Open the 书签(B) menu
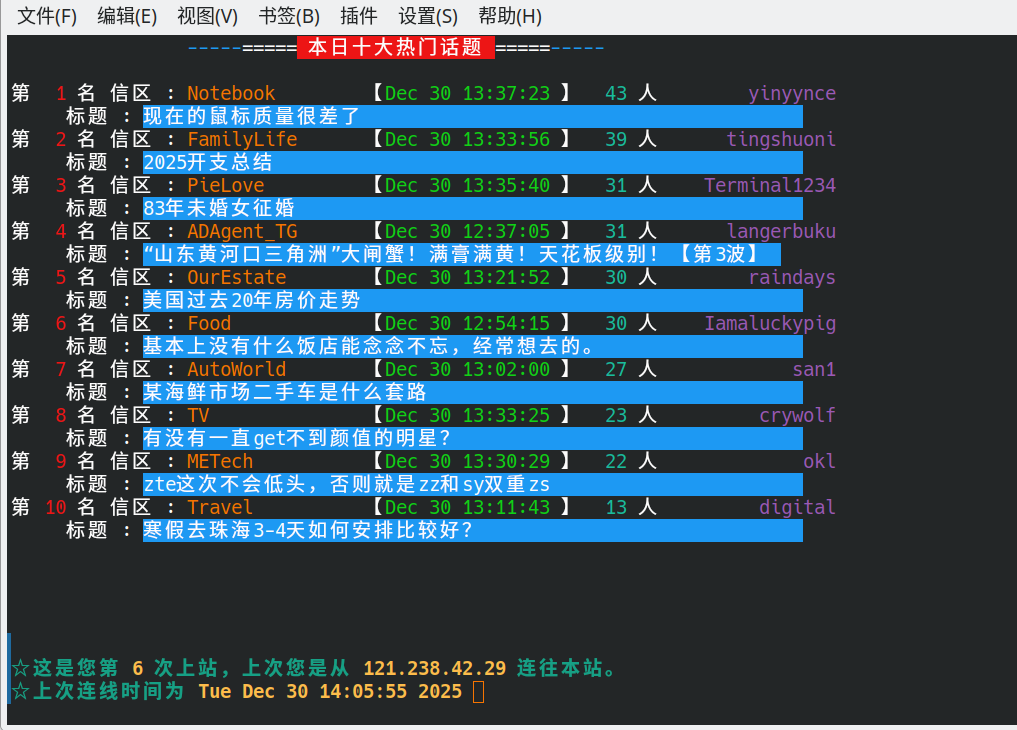 [x=289, y=16]
